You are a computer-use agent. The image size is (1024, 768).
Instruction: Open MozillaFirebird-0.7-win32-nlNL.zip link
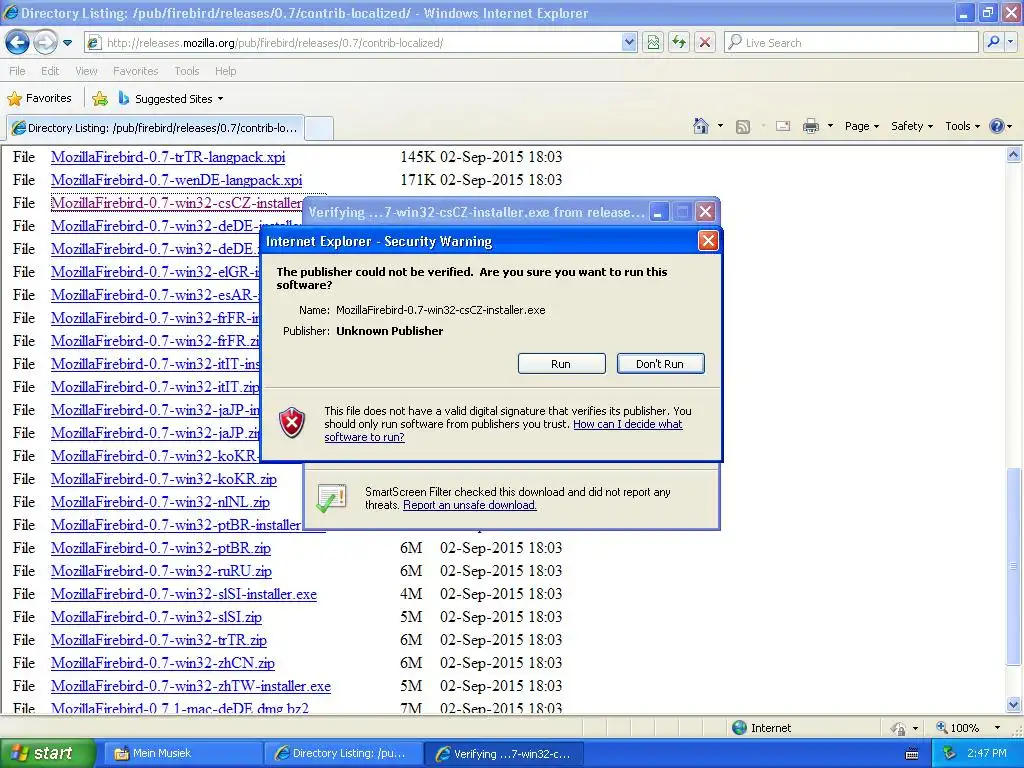pyautogui.click(x=160, y=502)
